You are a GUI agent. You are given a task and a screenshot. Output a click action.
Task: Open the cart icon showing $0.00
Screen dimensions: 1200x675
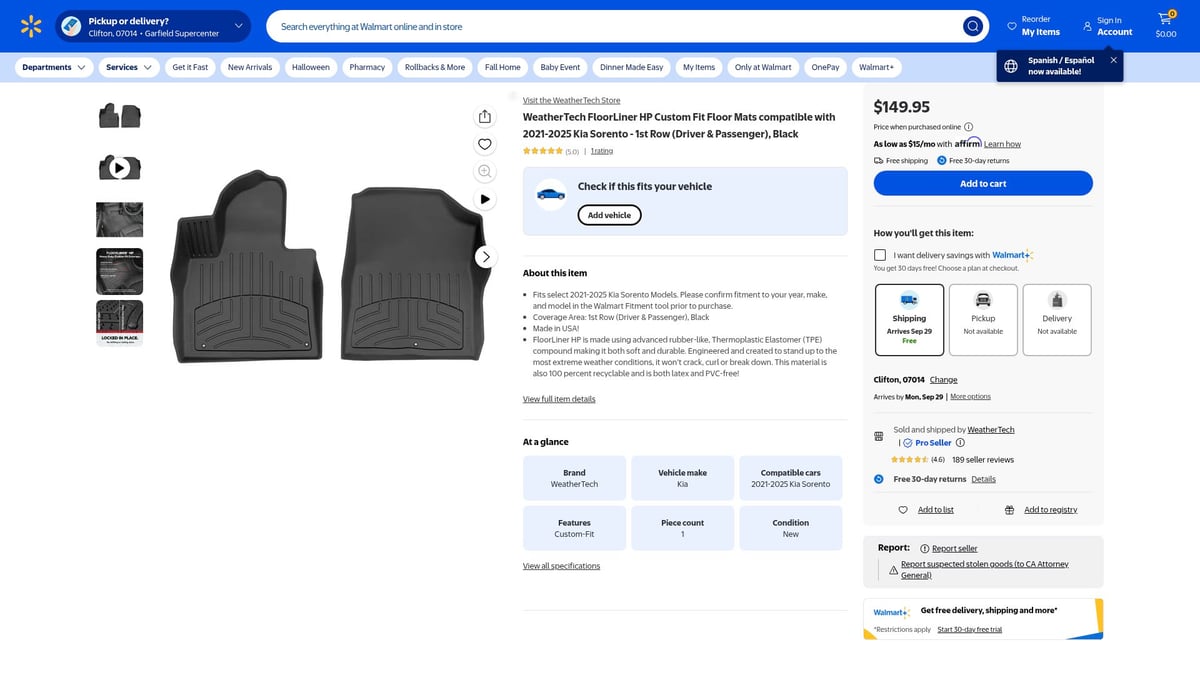click(1166, 25)
